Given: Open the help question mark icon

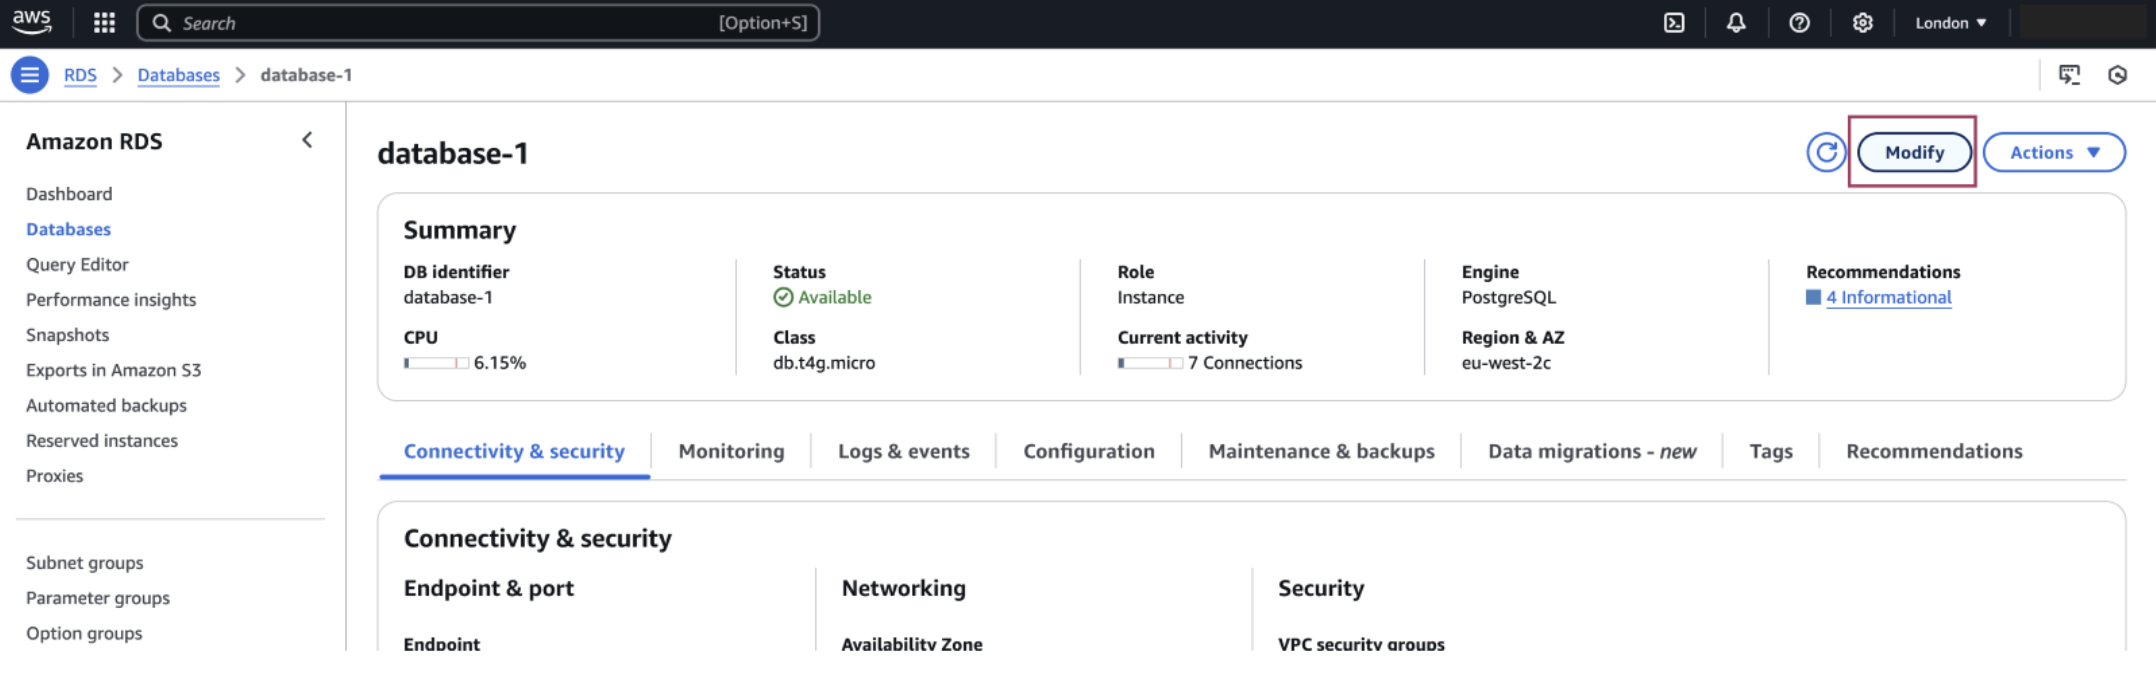Looking at the screenshot, I should coord(1799,23).
